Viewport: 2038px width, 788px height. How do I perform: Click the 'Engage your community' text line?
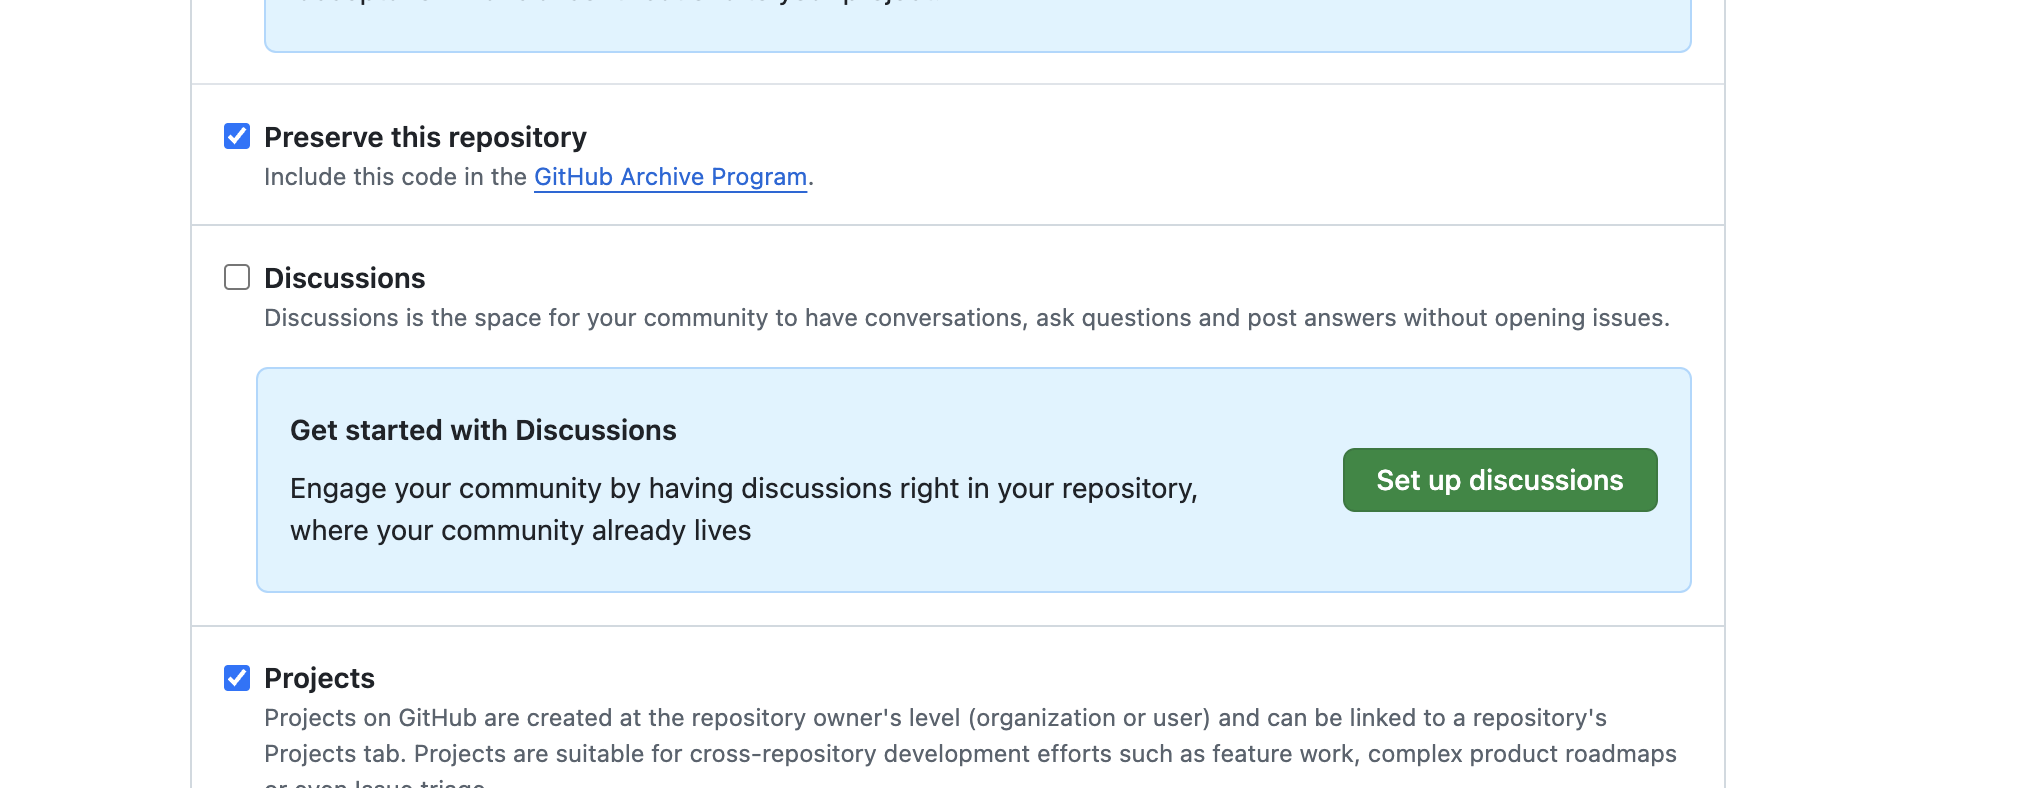click(743, 488)
